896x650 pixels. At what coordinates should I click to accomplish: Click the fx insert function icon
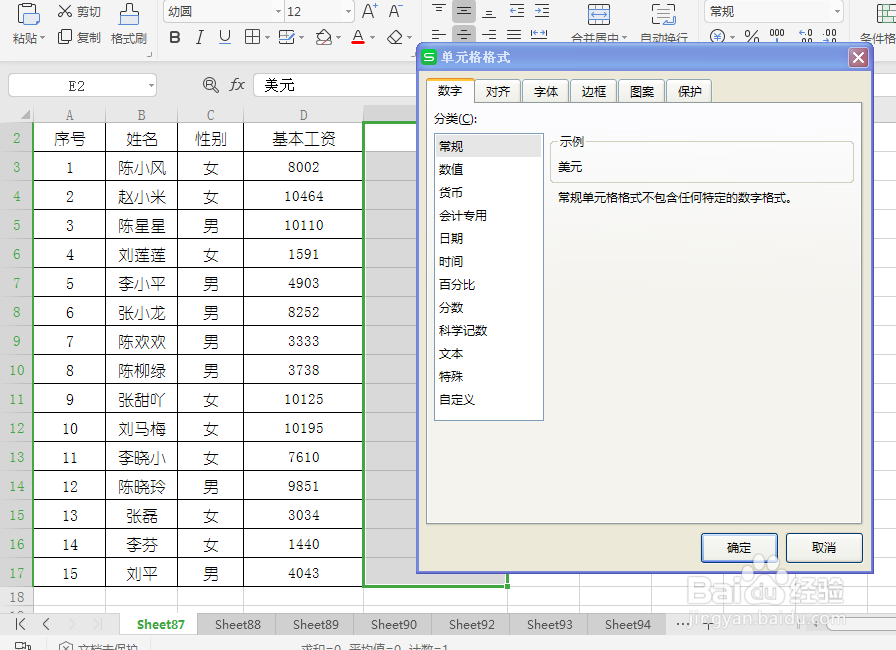(x=237, y=85)
